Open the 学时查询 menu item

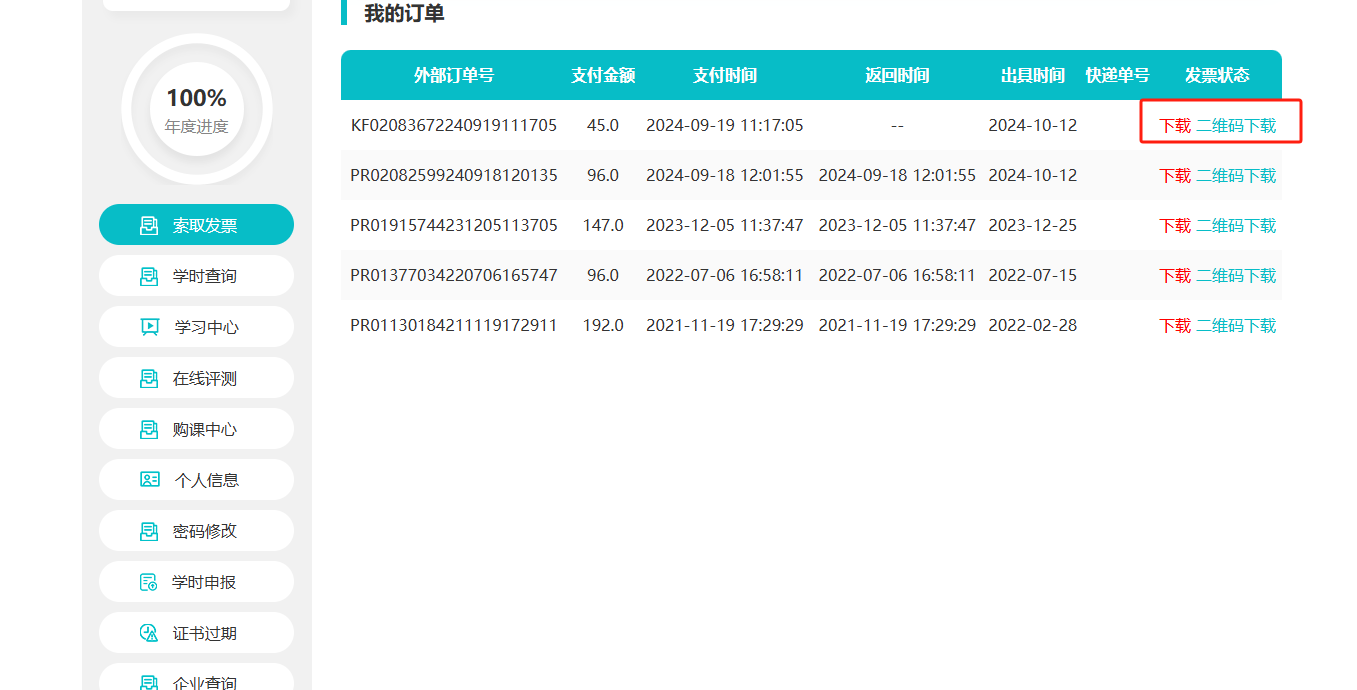[196, 276]
